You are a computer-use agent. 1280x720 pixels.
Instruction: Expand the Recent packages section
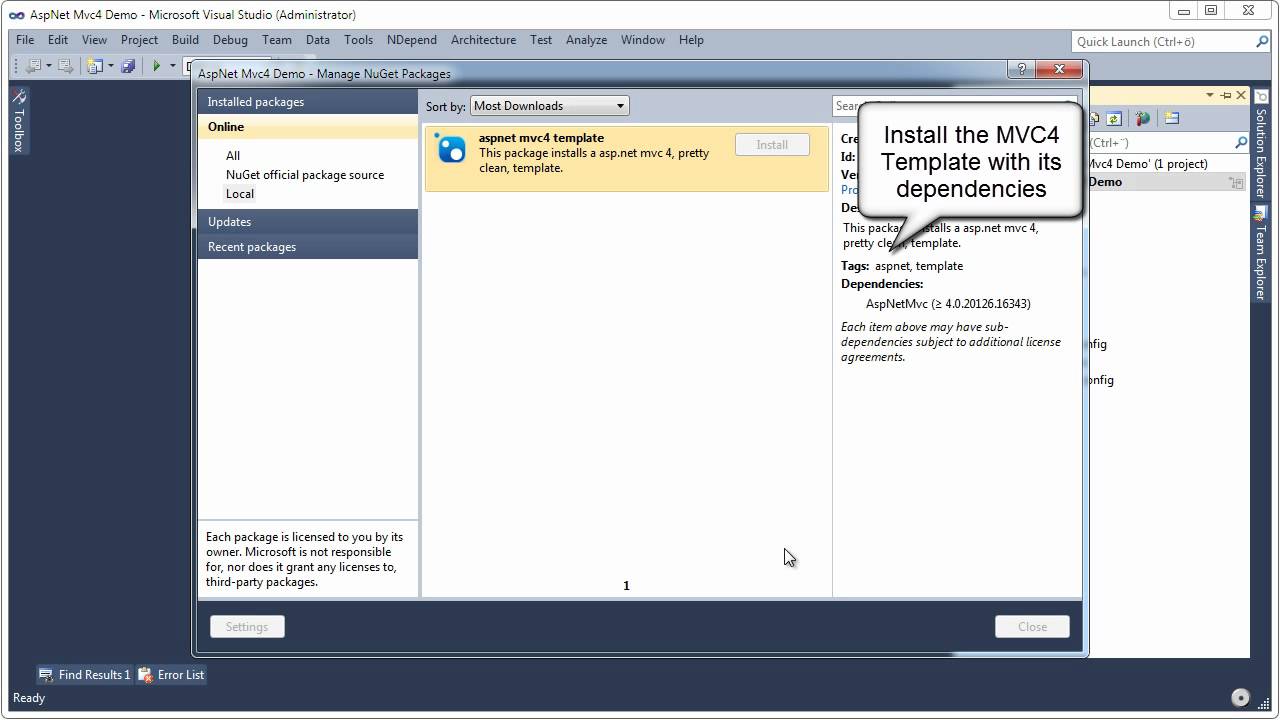click(308, 247)
